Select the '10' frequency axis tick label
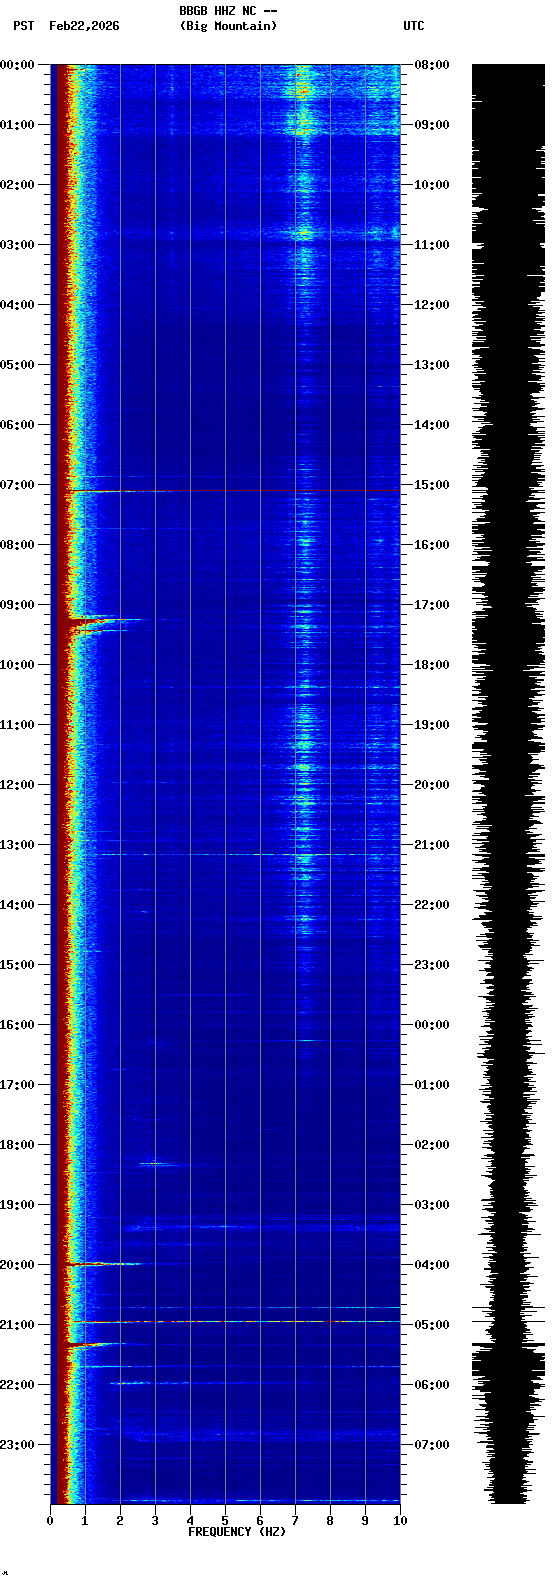 pos(400,1521)
